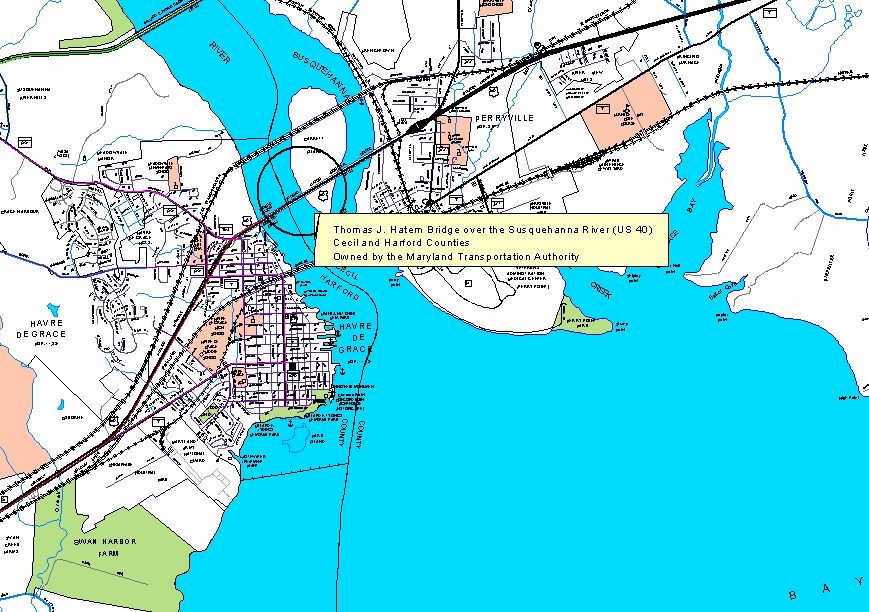Click the anchor symbol south of the green park
This screenshot has width=869, height=612.
[x=290, y=422]
